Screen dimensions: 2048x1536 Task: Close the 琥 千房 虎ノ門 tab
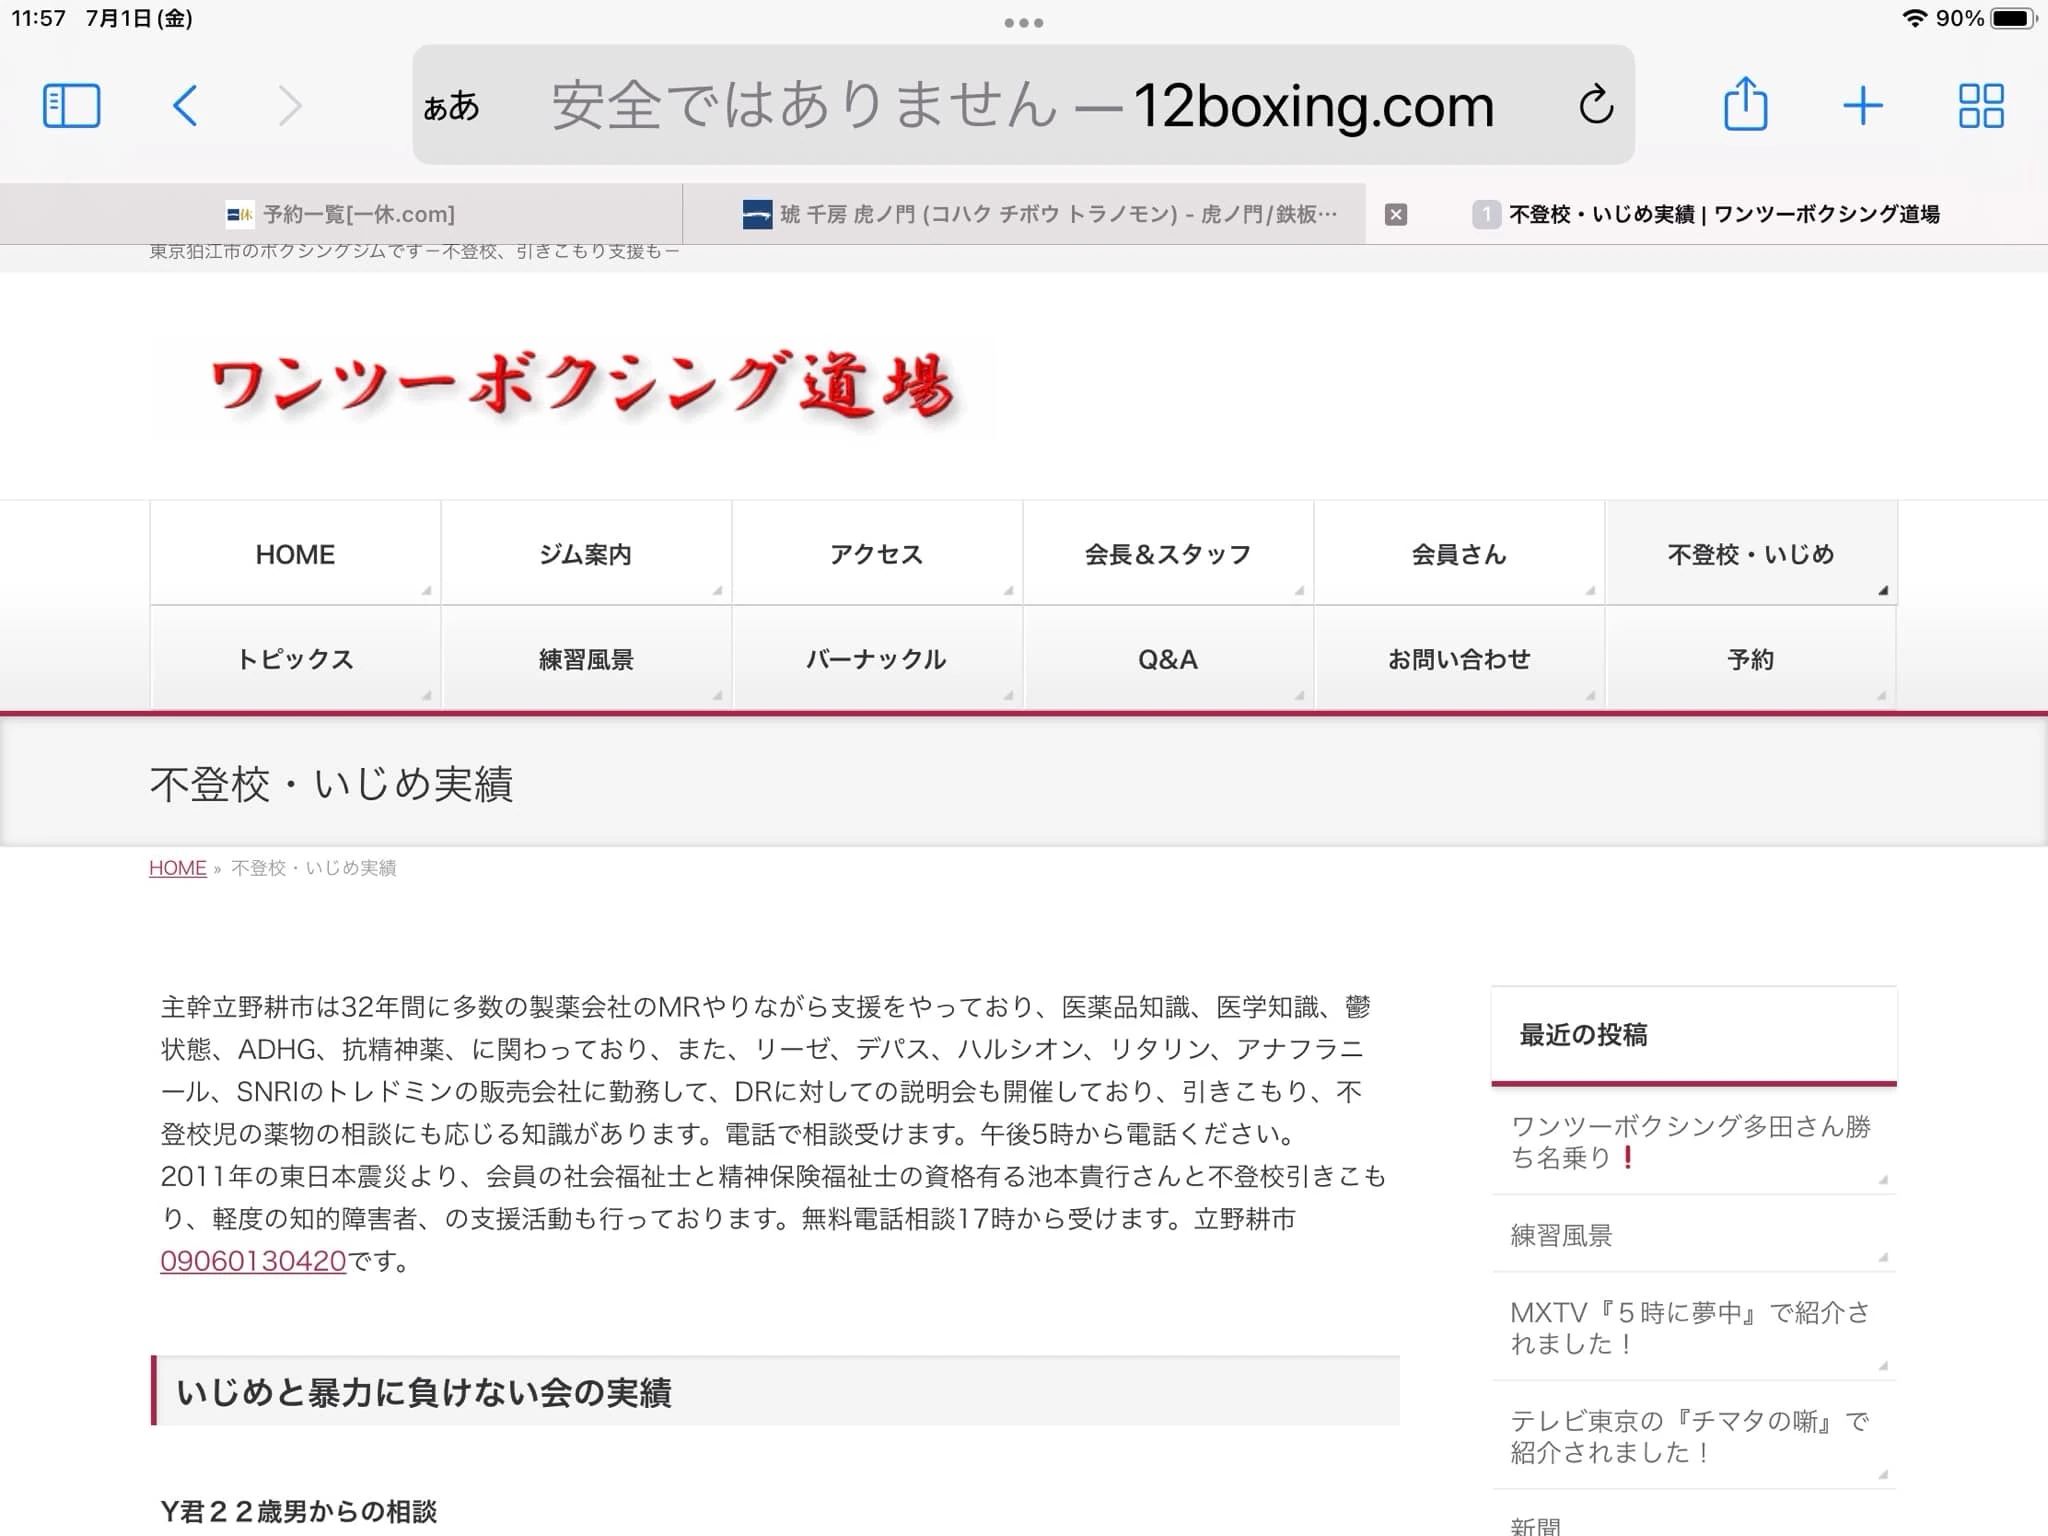click(x=1394, y=213)
